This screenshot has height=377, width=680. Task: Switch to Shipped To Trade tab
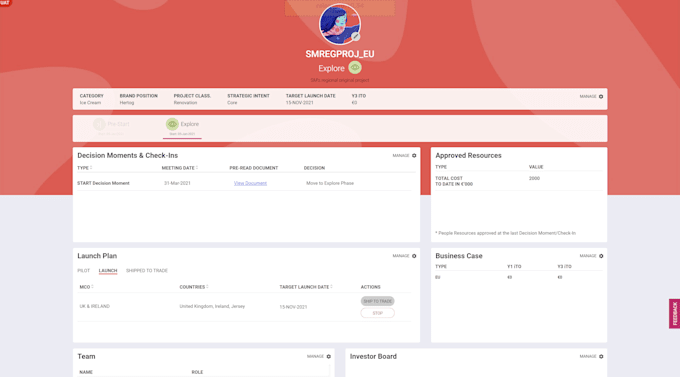[x=147, y=271]
